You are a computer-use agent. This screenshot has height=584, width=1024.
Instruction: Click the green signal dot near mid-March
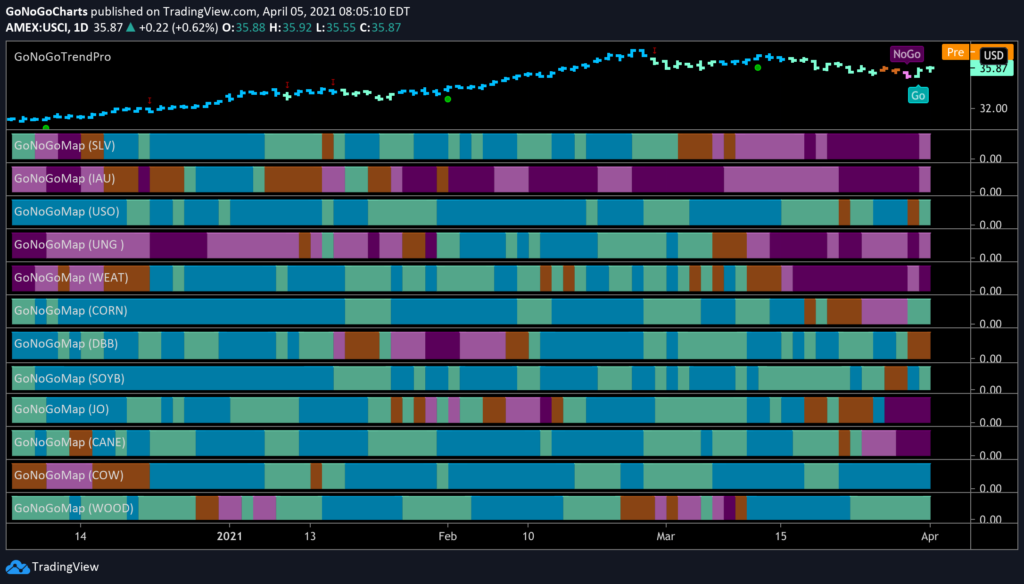[758, 68]
